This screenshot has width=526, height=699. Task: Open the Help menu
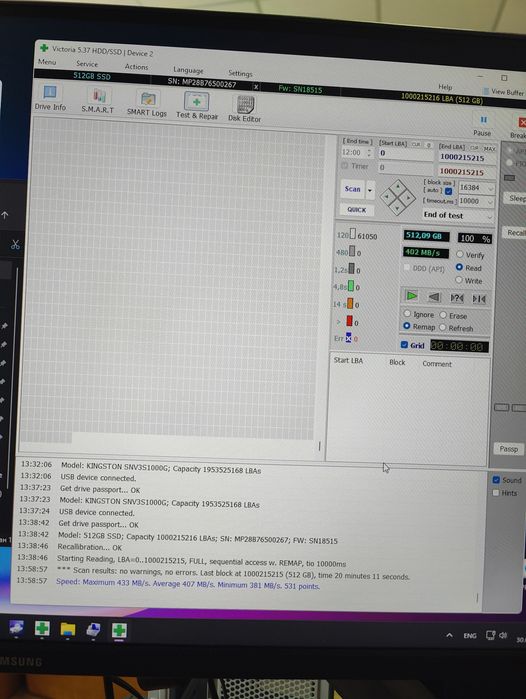pos(445,87)
